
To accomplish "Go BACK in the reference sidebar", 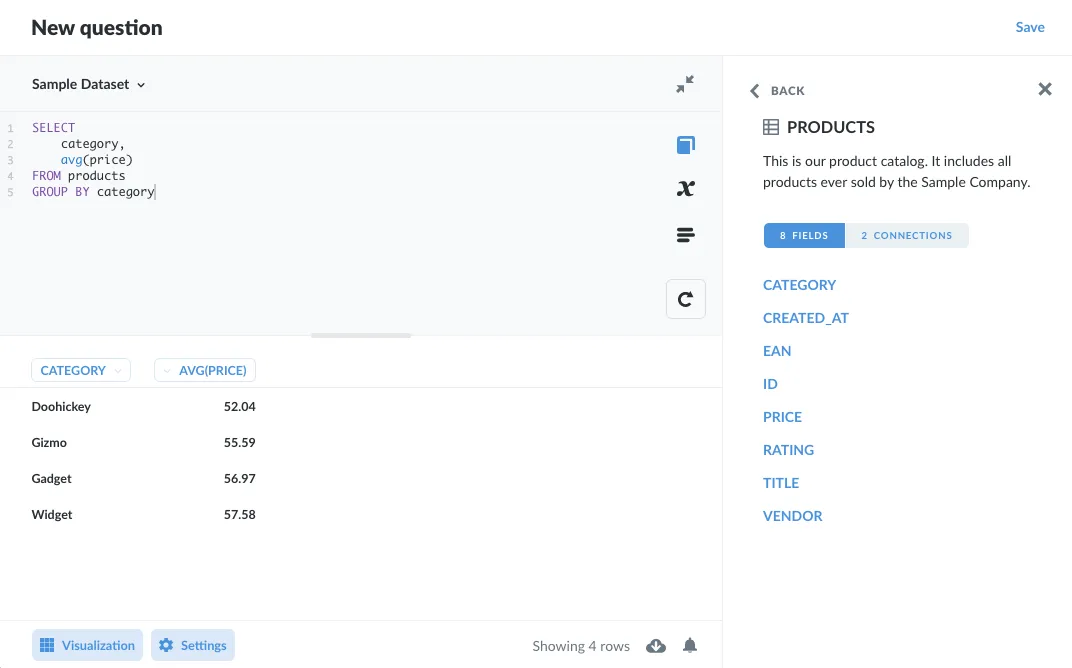I will pyautogui.click(x=776, y=90).
